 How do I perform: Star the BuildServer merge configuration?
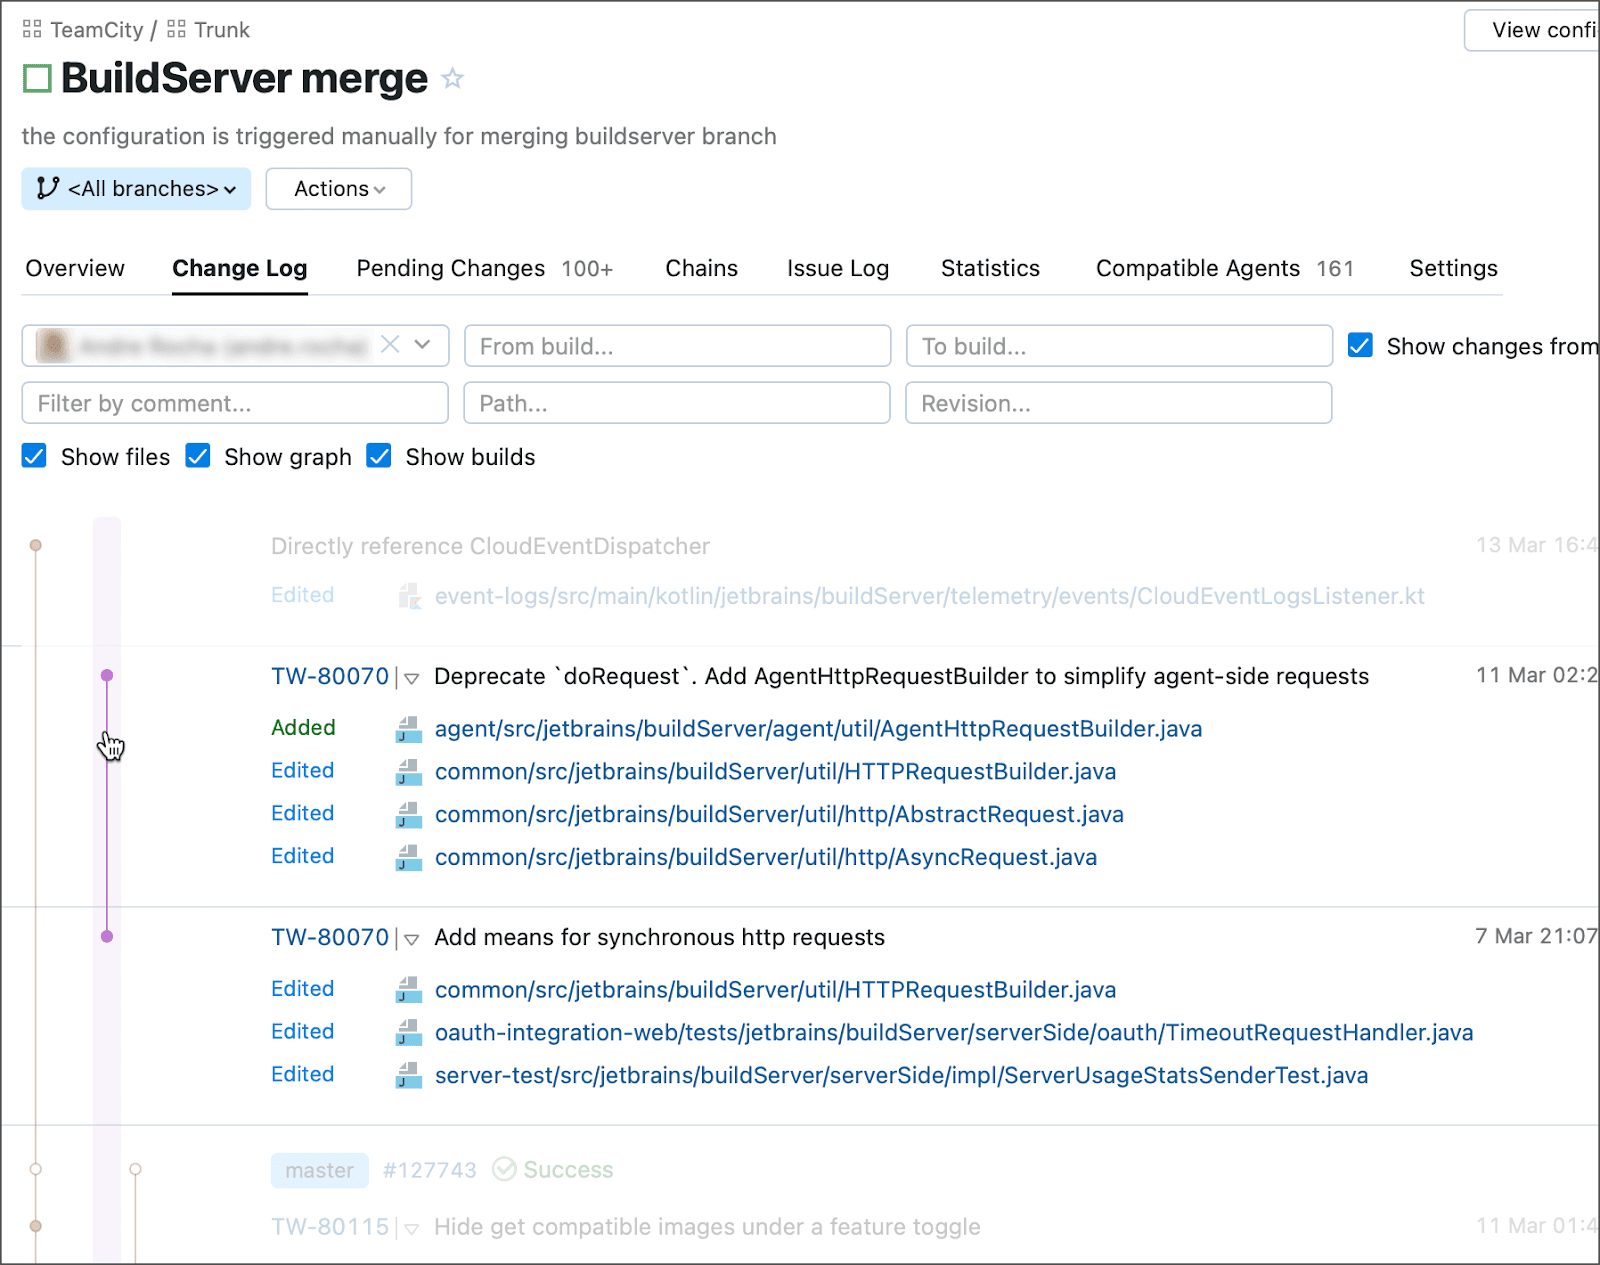453,78
